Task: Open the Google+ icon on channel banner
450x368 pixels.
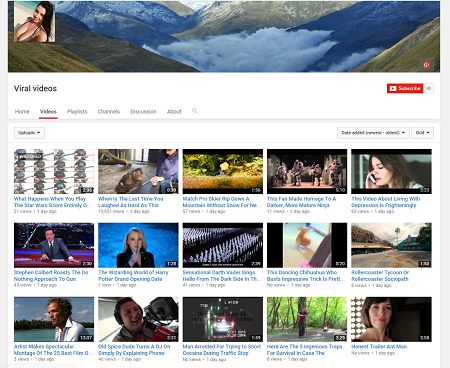Action: point(426,65)
